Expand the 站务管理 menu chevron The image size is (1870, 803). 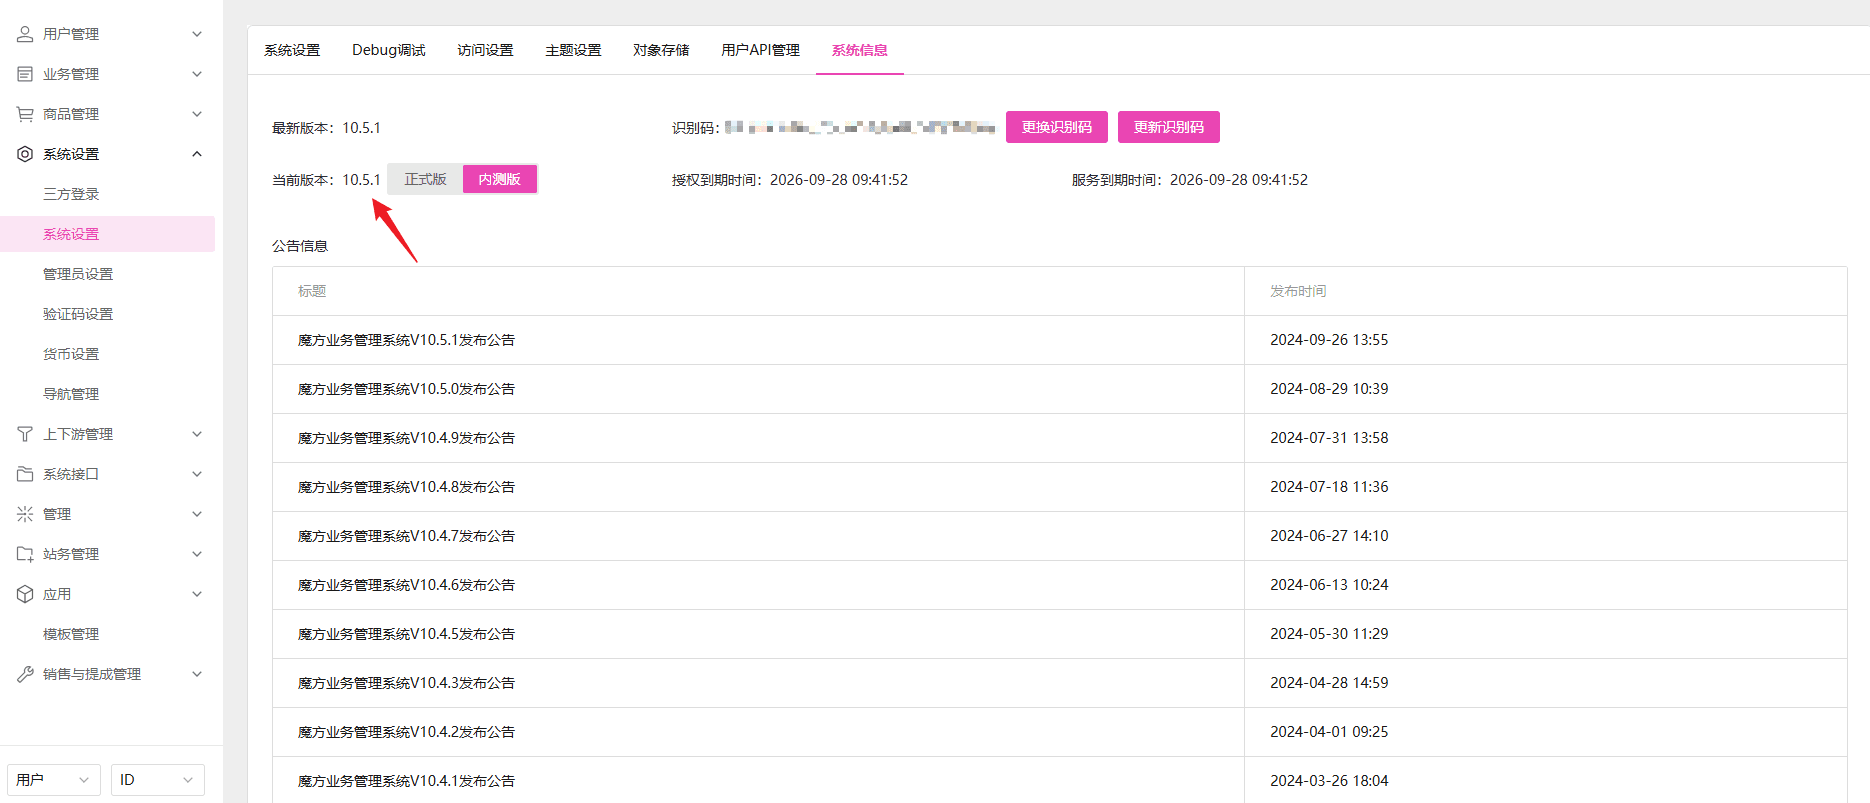pos(197,554)
